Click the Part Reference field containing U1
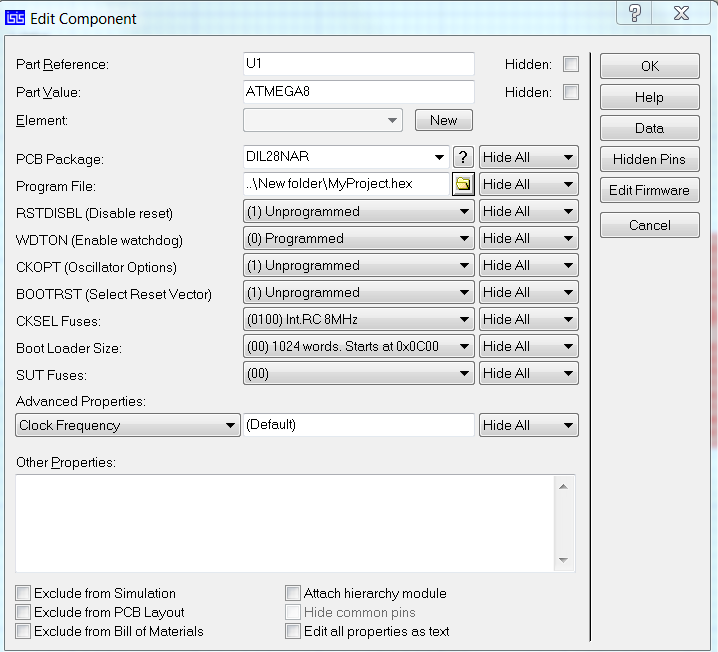 coord(359,64)
